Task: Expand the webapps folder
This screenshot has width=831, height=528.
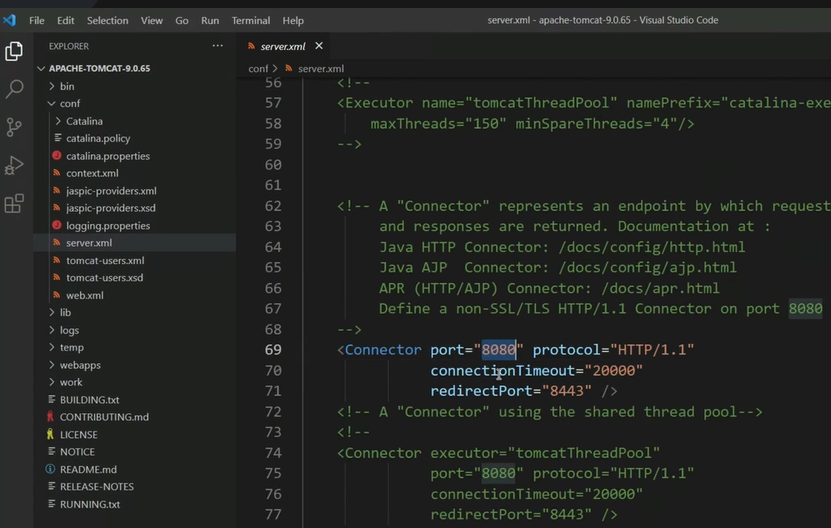Action: (x=51, y=365)
